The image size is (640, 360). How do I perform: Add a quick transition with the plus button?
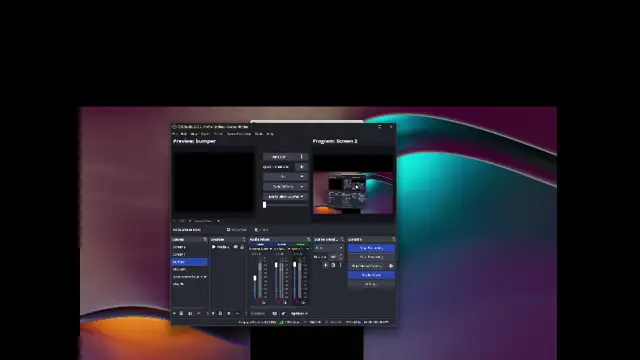(302, 167)
